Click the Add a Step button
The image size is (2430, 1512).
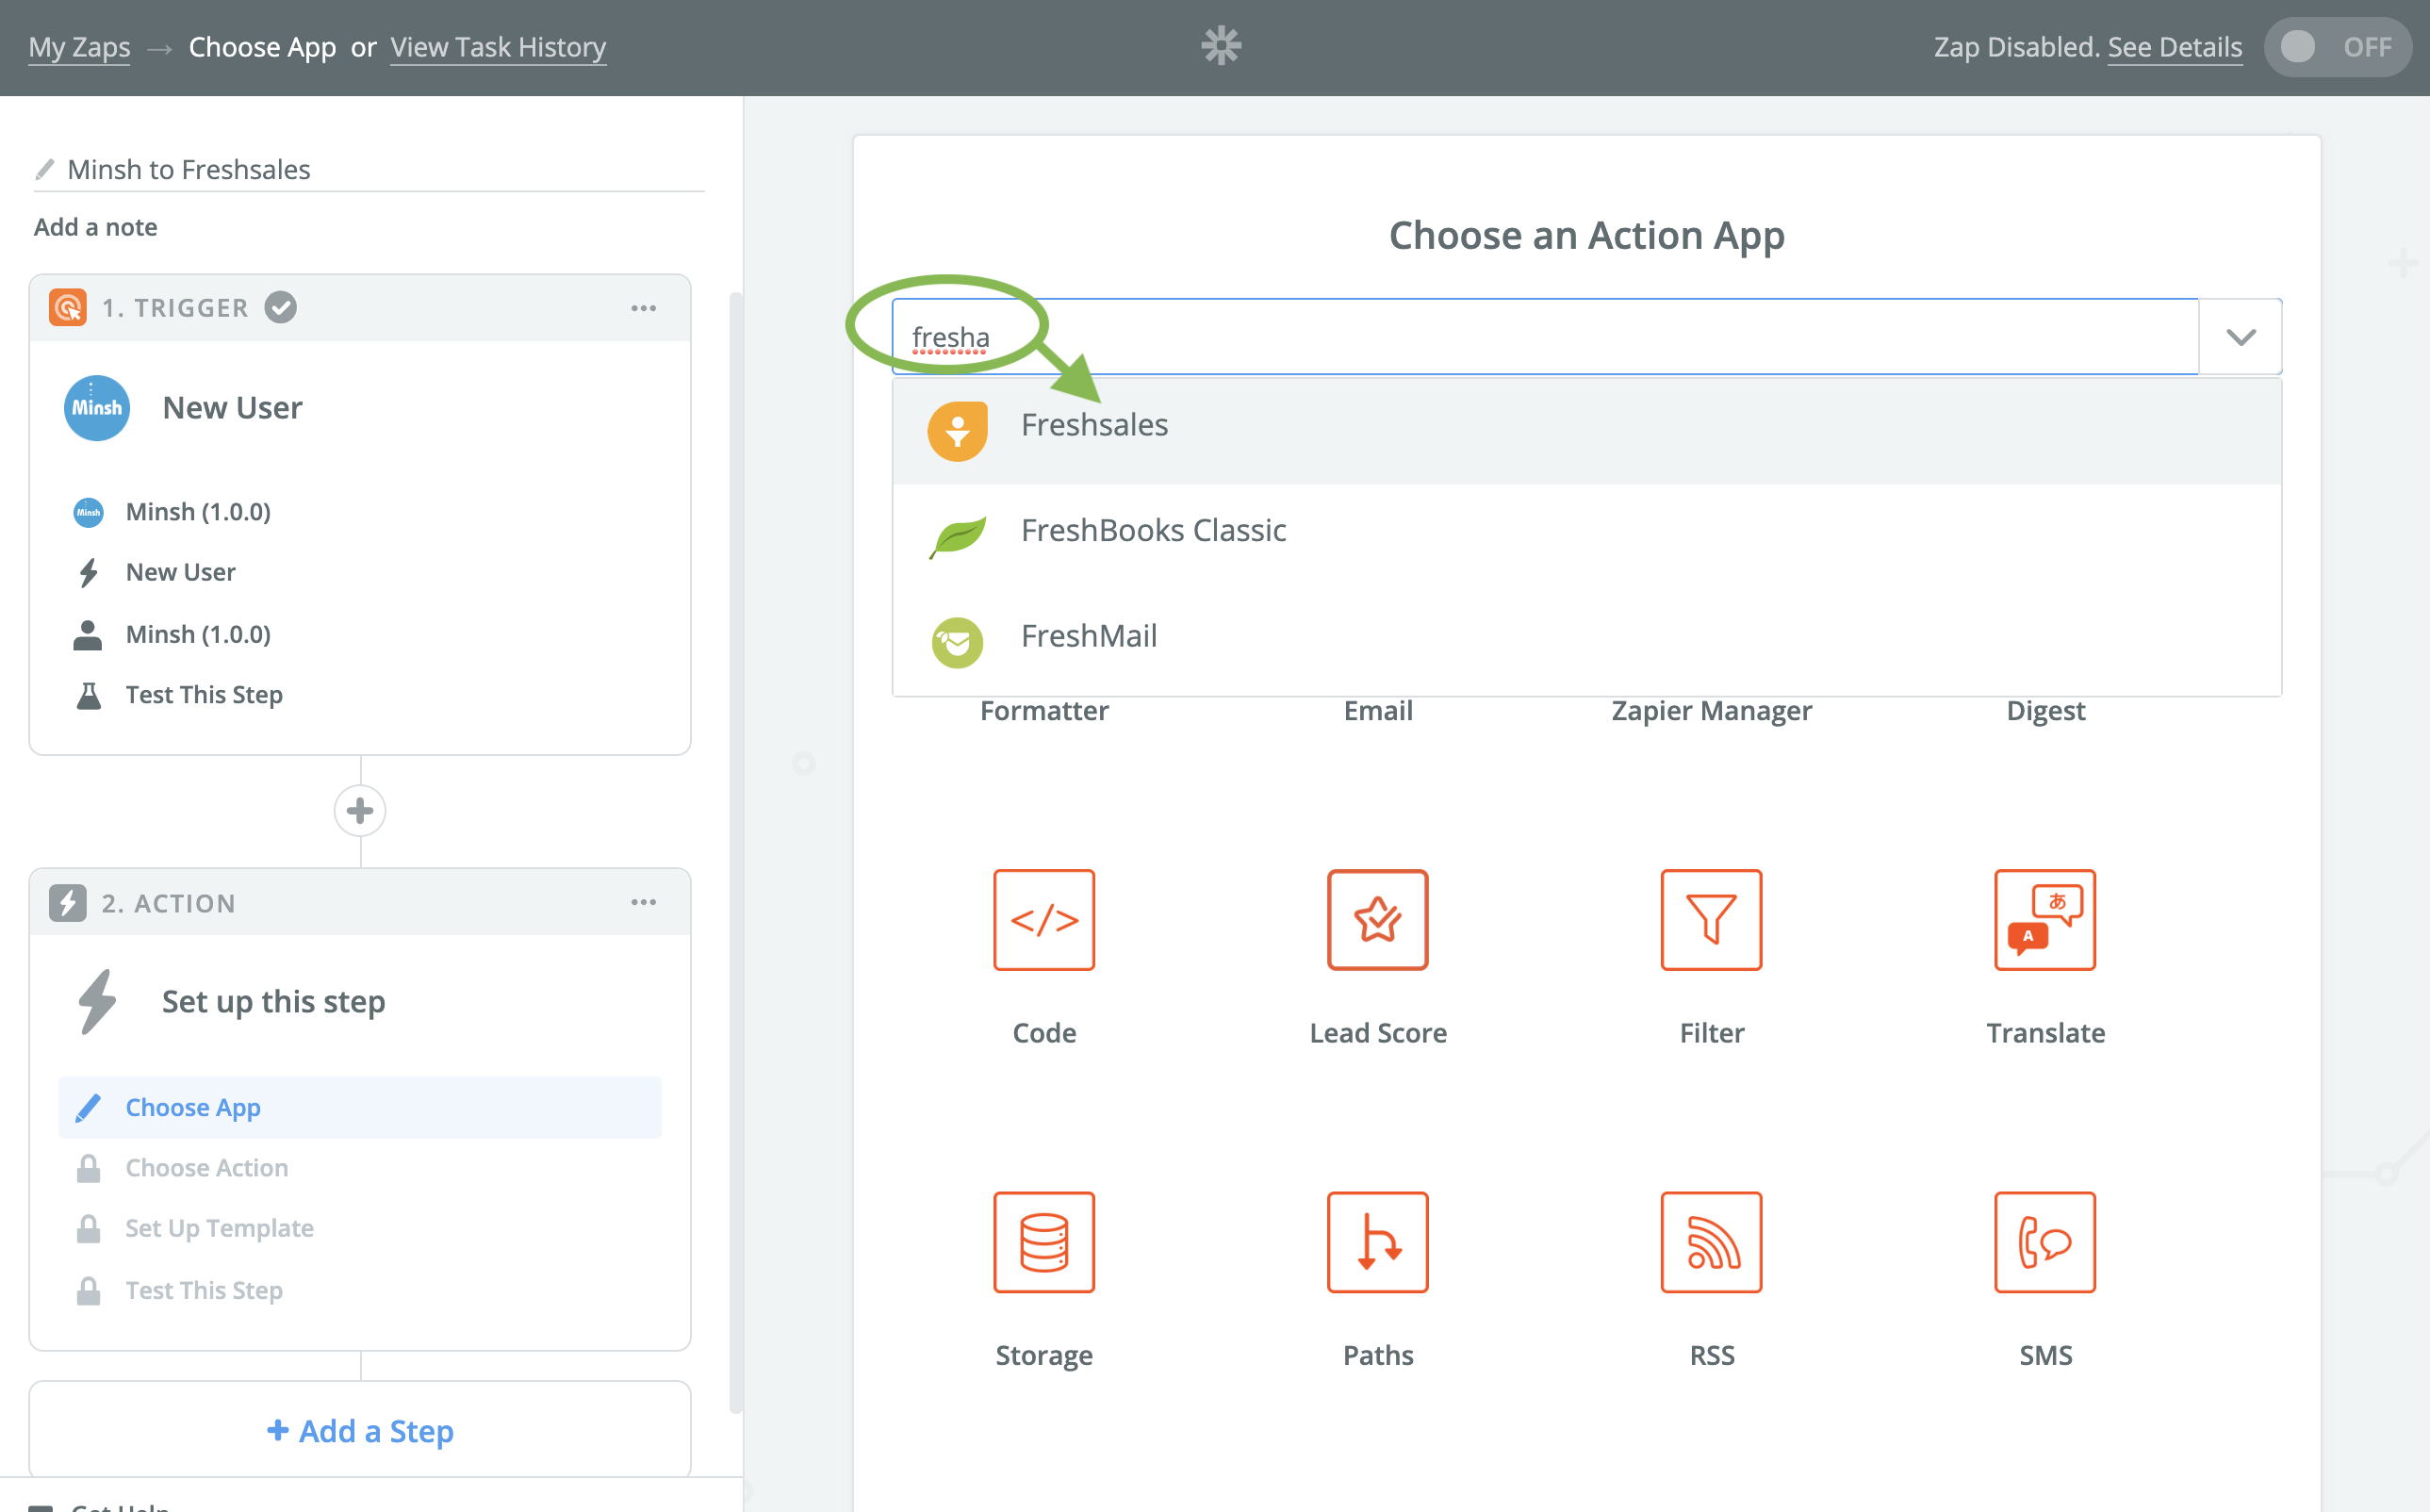pos(360,1431)
